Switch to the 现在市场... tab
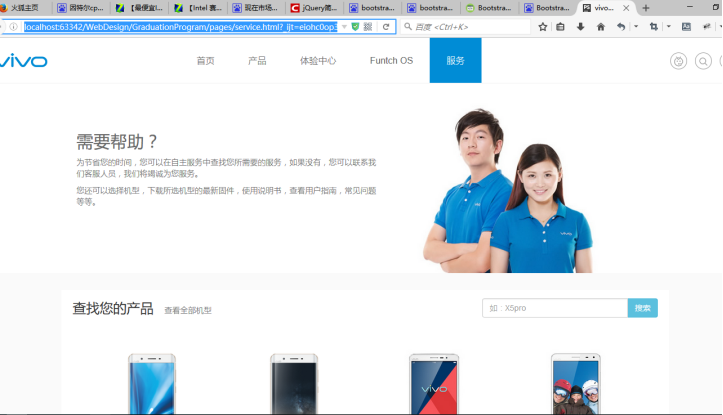The image size is (723, 415). coord(256,8)
